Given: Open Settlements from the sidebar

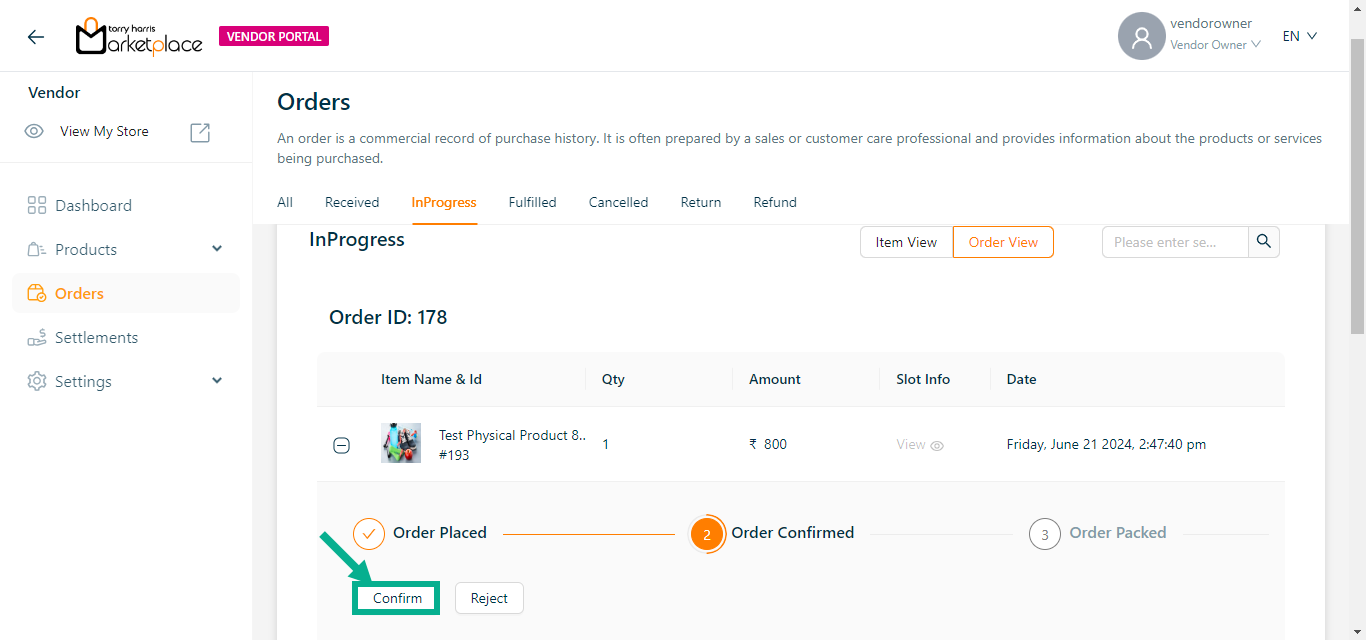Looking at the screenshot, I should click(x=96, y=338).
